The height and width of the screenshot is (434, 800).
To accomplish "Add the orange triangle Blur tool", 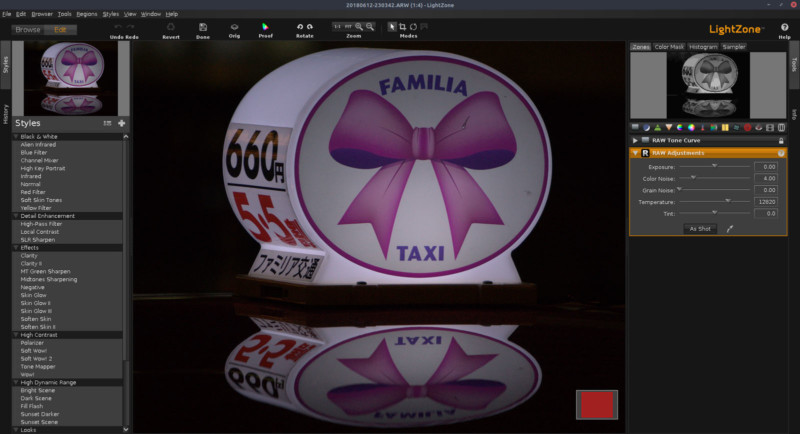I will point(669,127).
